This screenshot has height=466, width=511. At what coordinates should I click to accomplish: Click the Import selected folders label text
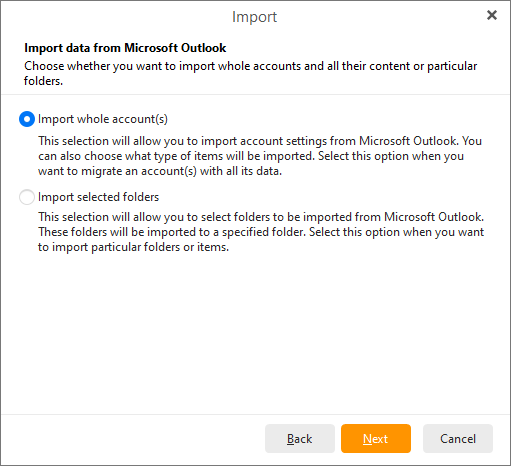click(x=98, y=197)
